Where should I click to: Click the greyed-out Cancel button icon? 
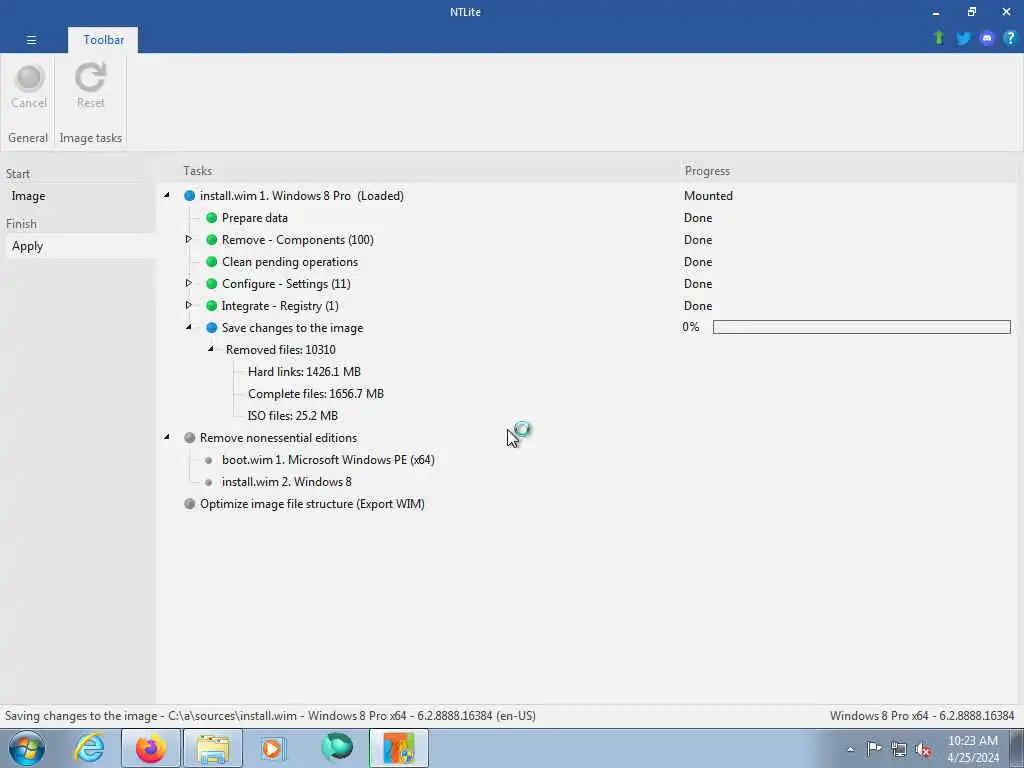[x=29, y=78]
